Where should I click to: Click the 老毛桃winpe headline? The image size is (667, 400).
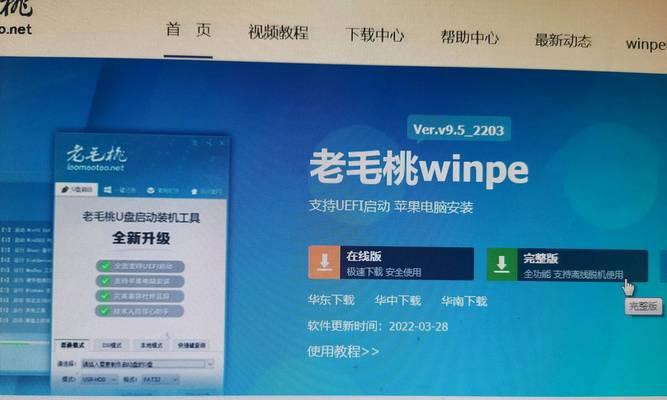[419, 169]
